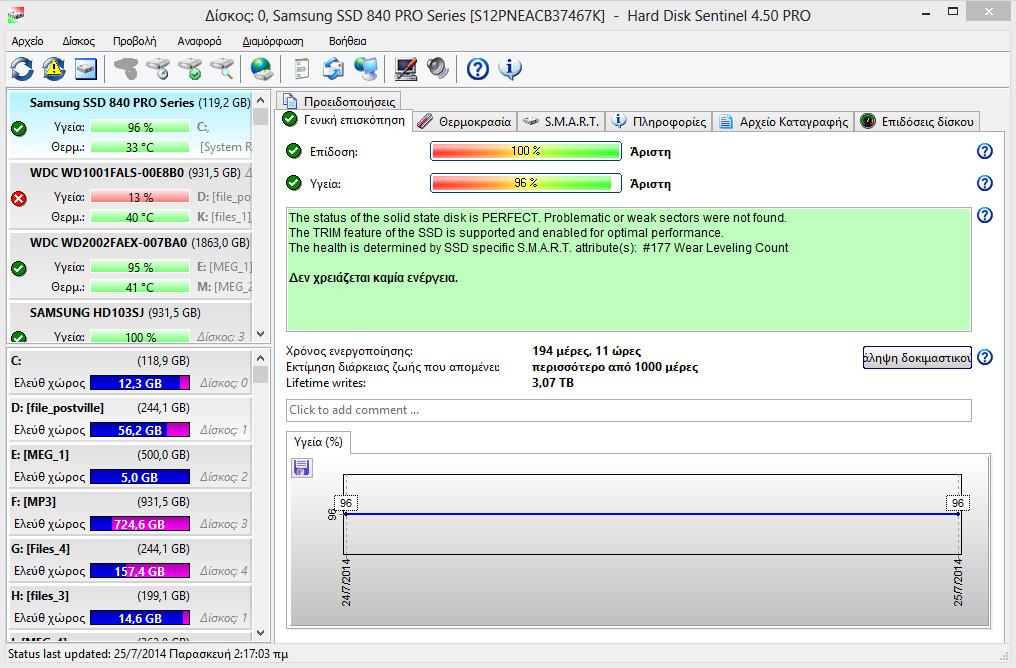Click C: free space bar showing 12,3 GB
This screenshot has width=1016, height=668.
click(x=140, y=383)
